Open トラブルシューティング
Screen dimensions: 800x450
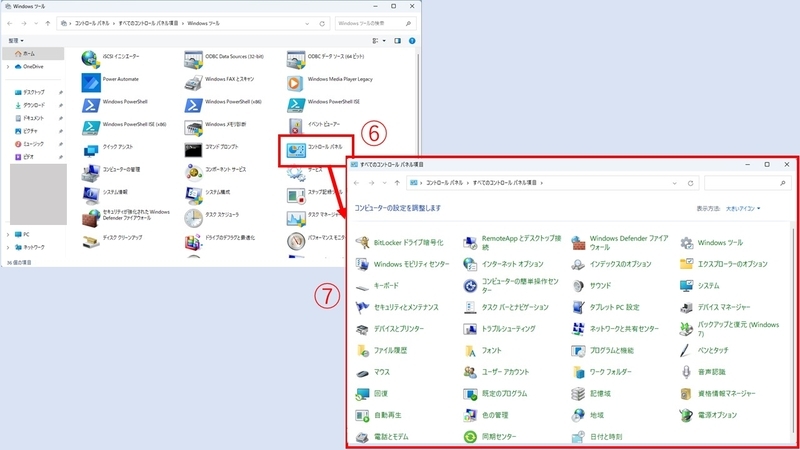click(499, 329)
